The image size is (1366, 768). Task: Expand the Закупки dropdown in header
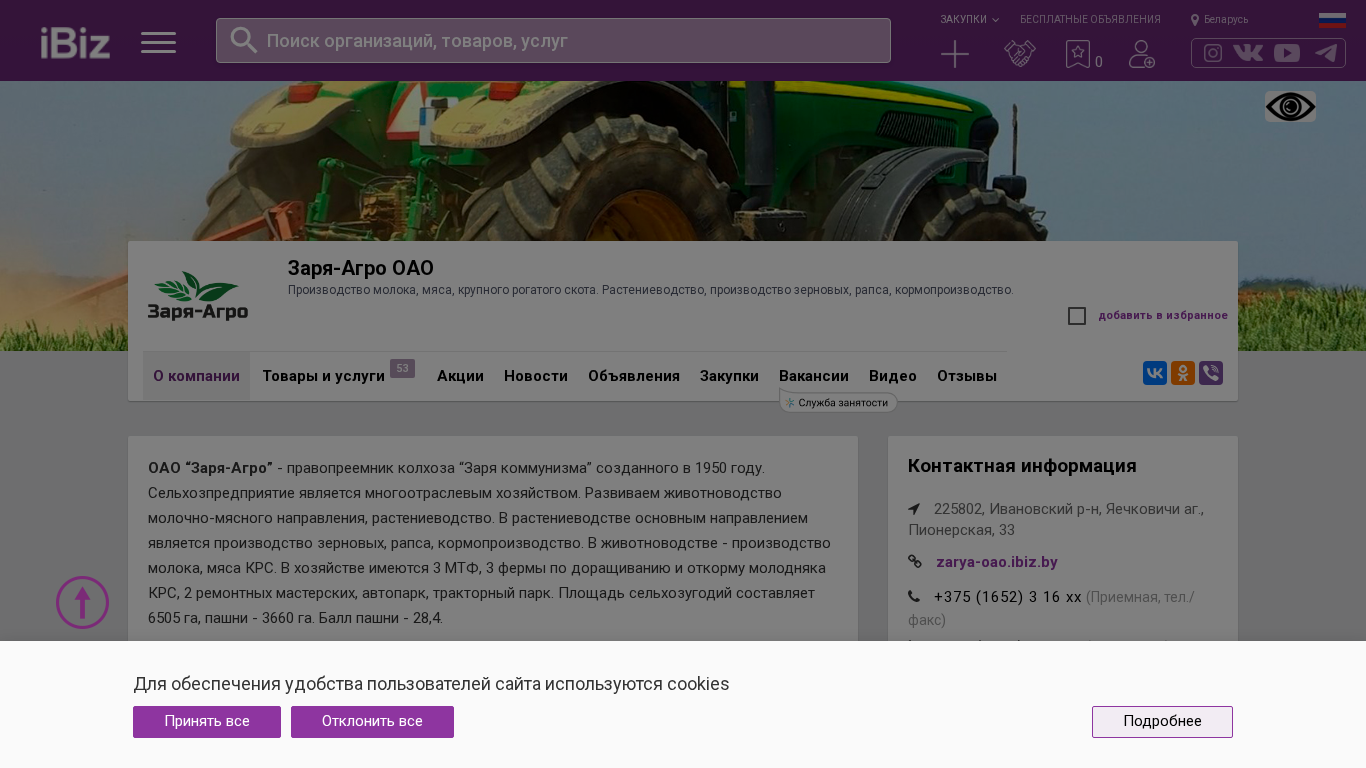[969, 19]
